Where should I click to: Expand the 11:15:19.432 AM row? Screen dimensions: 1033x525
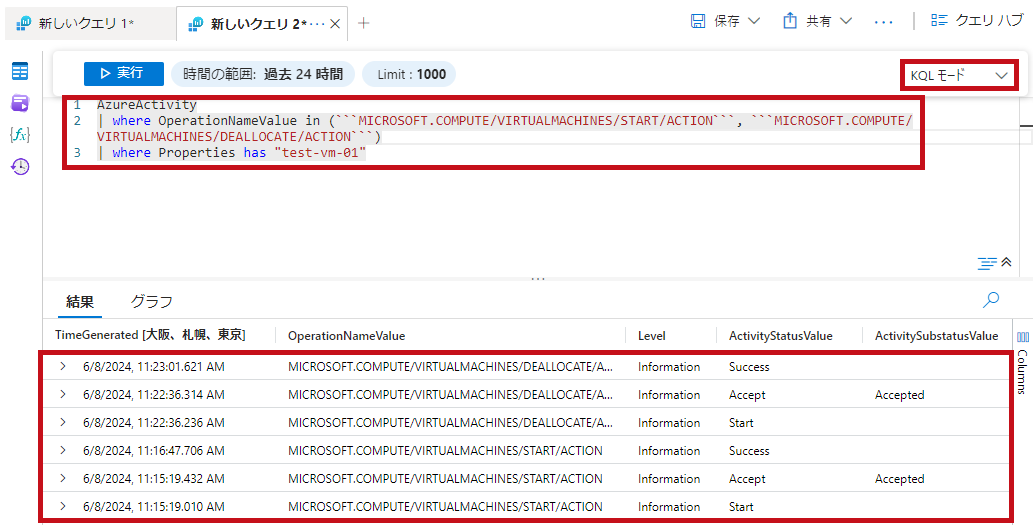point(63,478)
